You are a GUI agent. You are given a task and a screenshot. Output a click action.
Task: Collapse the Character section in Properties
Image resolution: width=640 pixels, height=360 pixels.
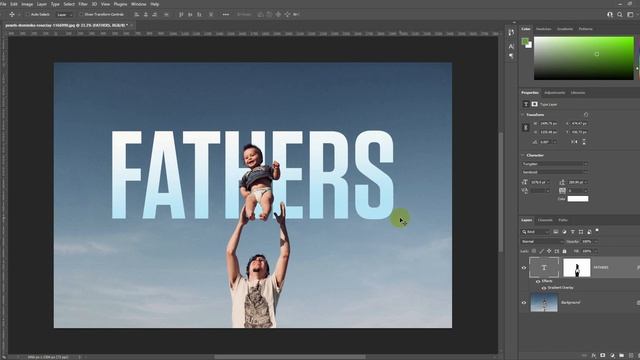(523, 156)
